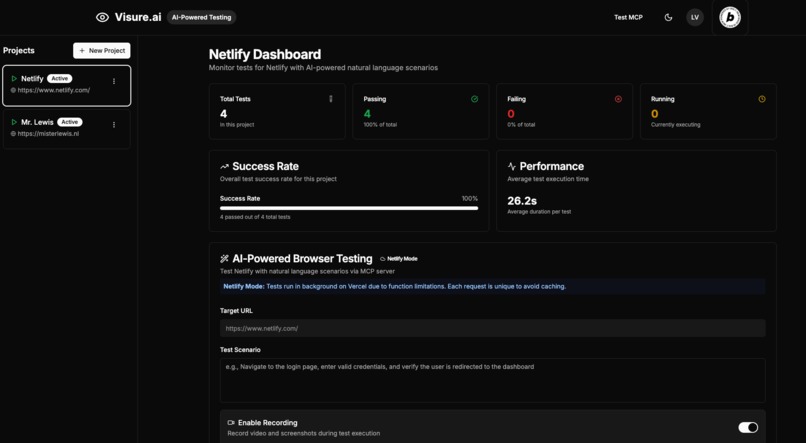Screen dimensions: 806x443
Task: Click the Failing red cross icon
Action: [618, 99]
